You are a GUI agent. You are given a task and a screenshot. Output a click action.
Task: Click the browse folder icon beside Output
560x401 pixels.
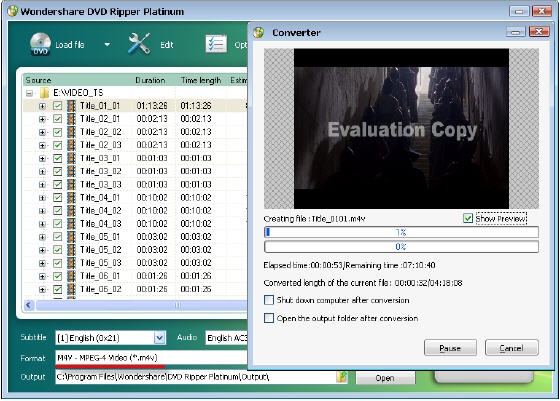pyautogui.click(x=342, y=377)
